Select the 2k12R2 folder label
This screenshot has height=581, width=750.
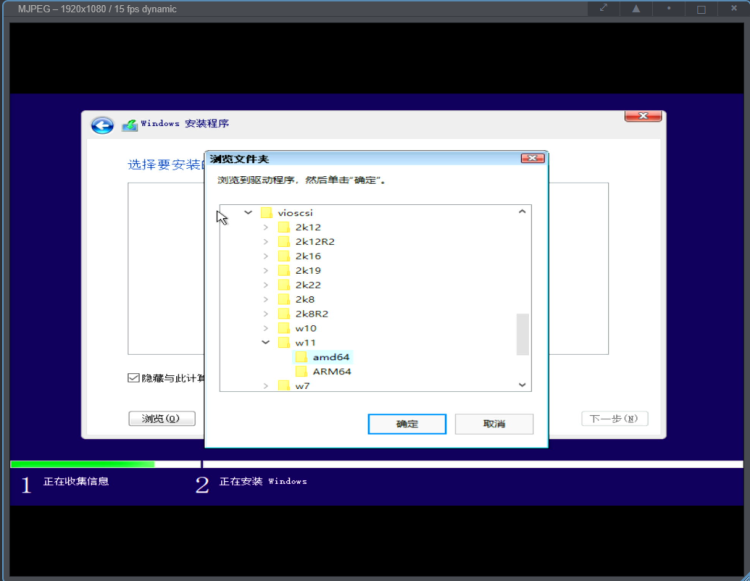coord(315,242)
